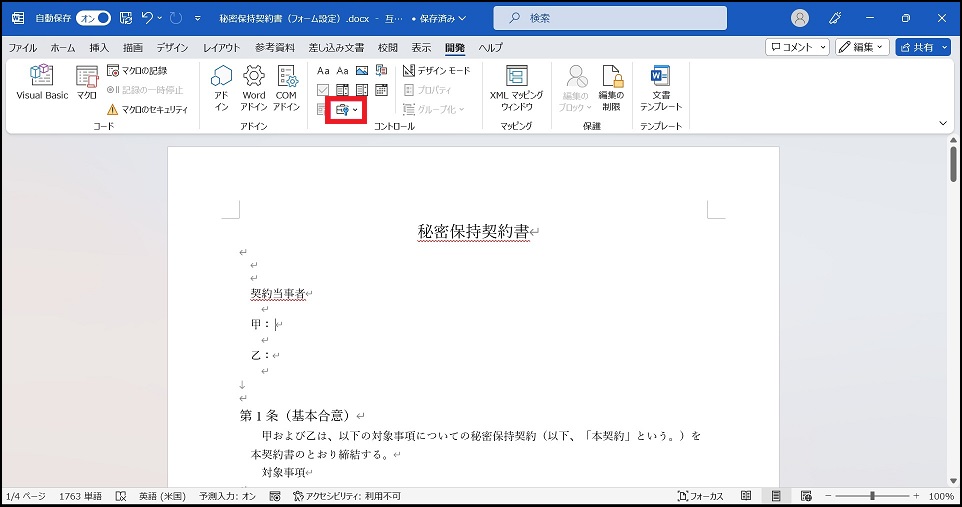Start recording a macro
Image resolution: width=962 pixels, height=507 pixels.
[137, 71]
